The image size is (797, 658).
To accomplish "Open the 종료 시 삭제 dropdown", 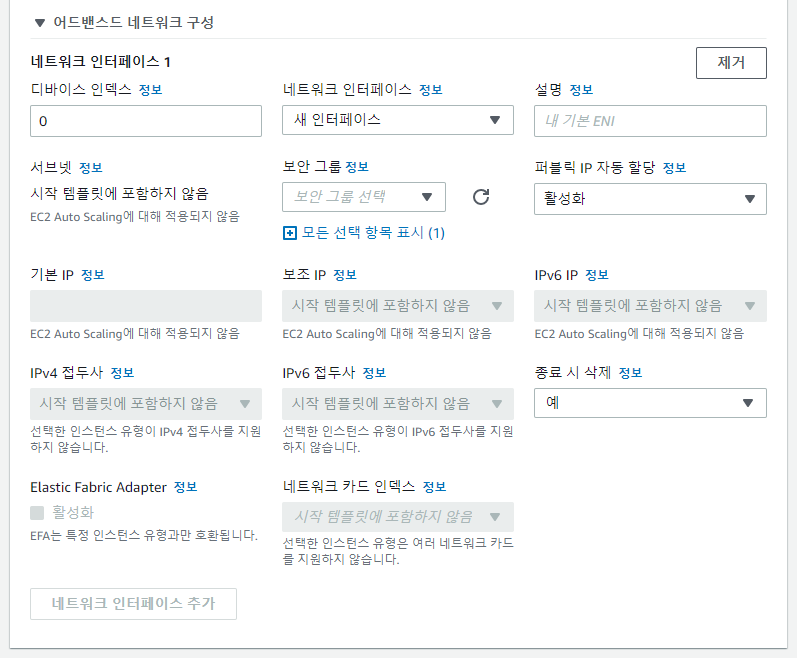I will click(650, 403).
